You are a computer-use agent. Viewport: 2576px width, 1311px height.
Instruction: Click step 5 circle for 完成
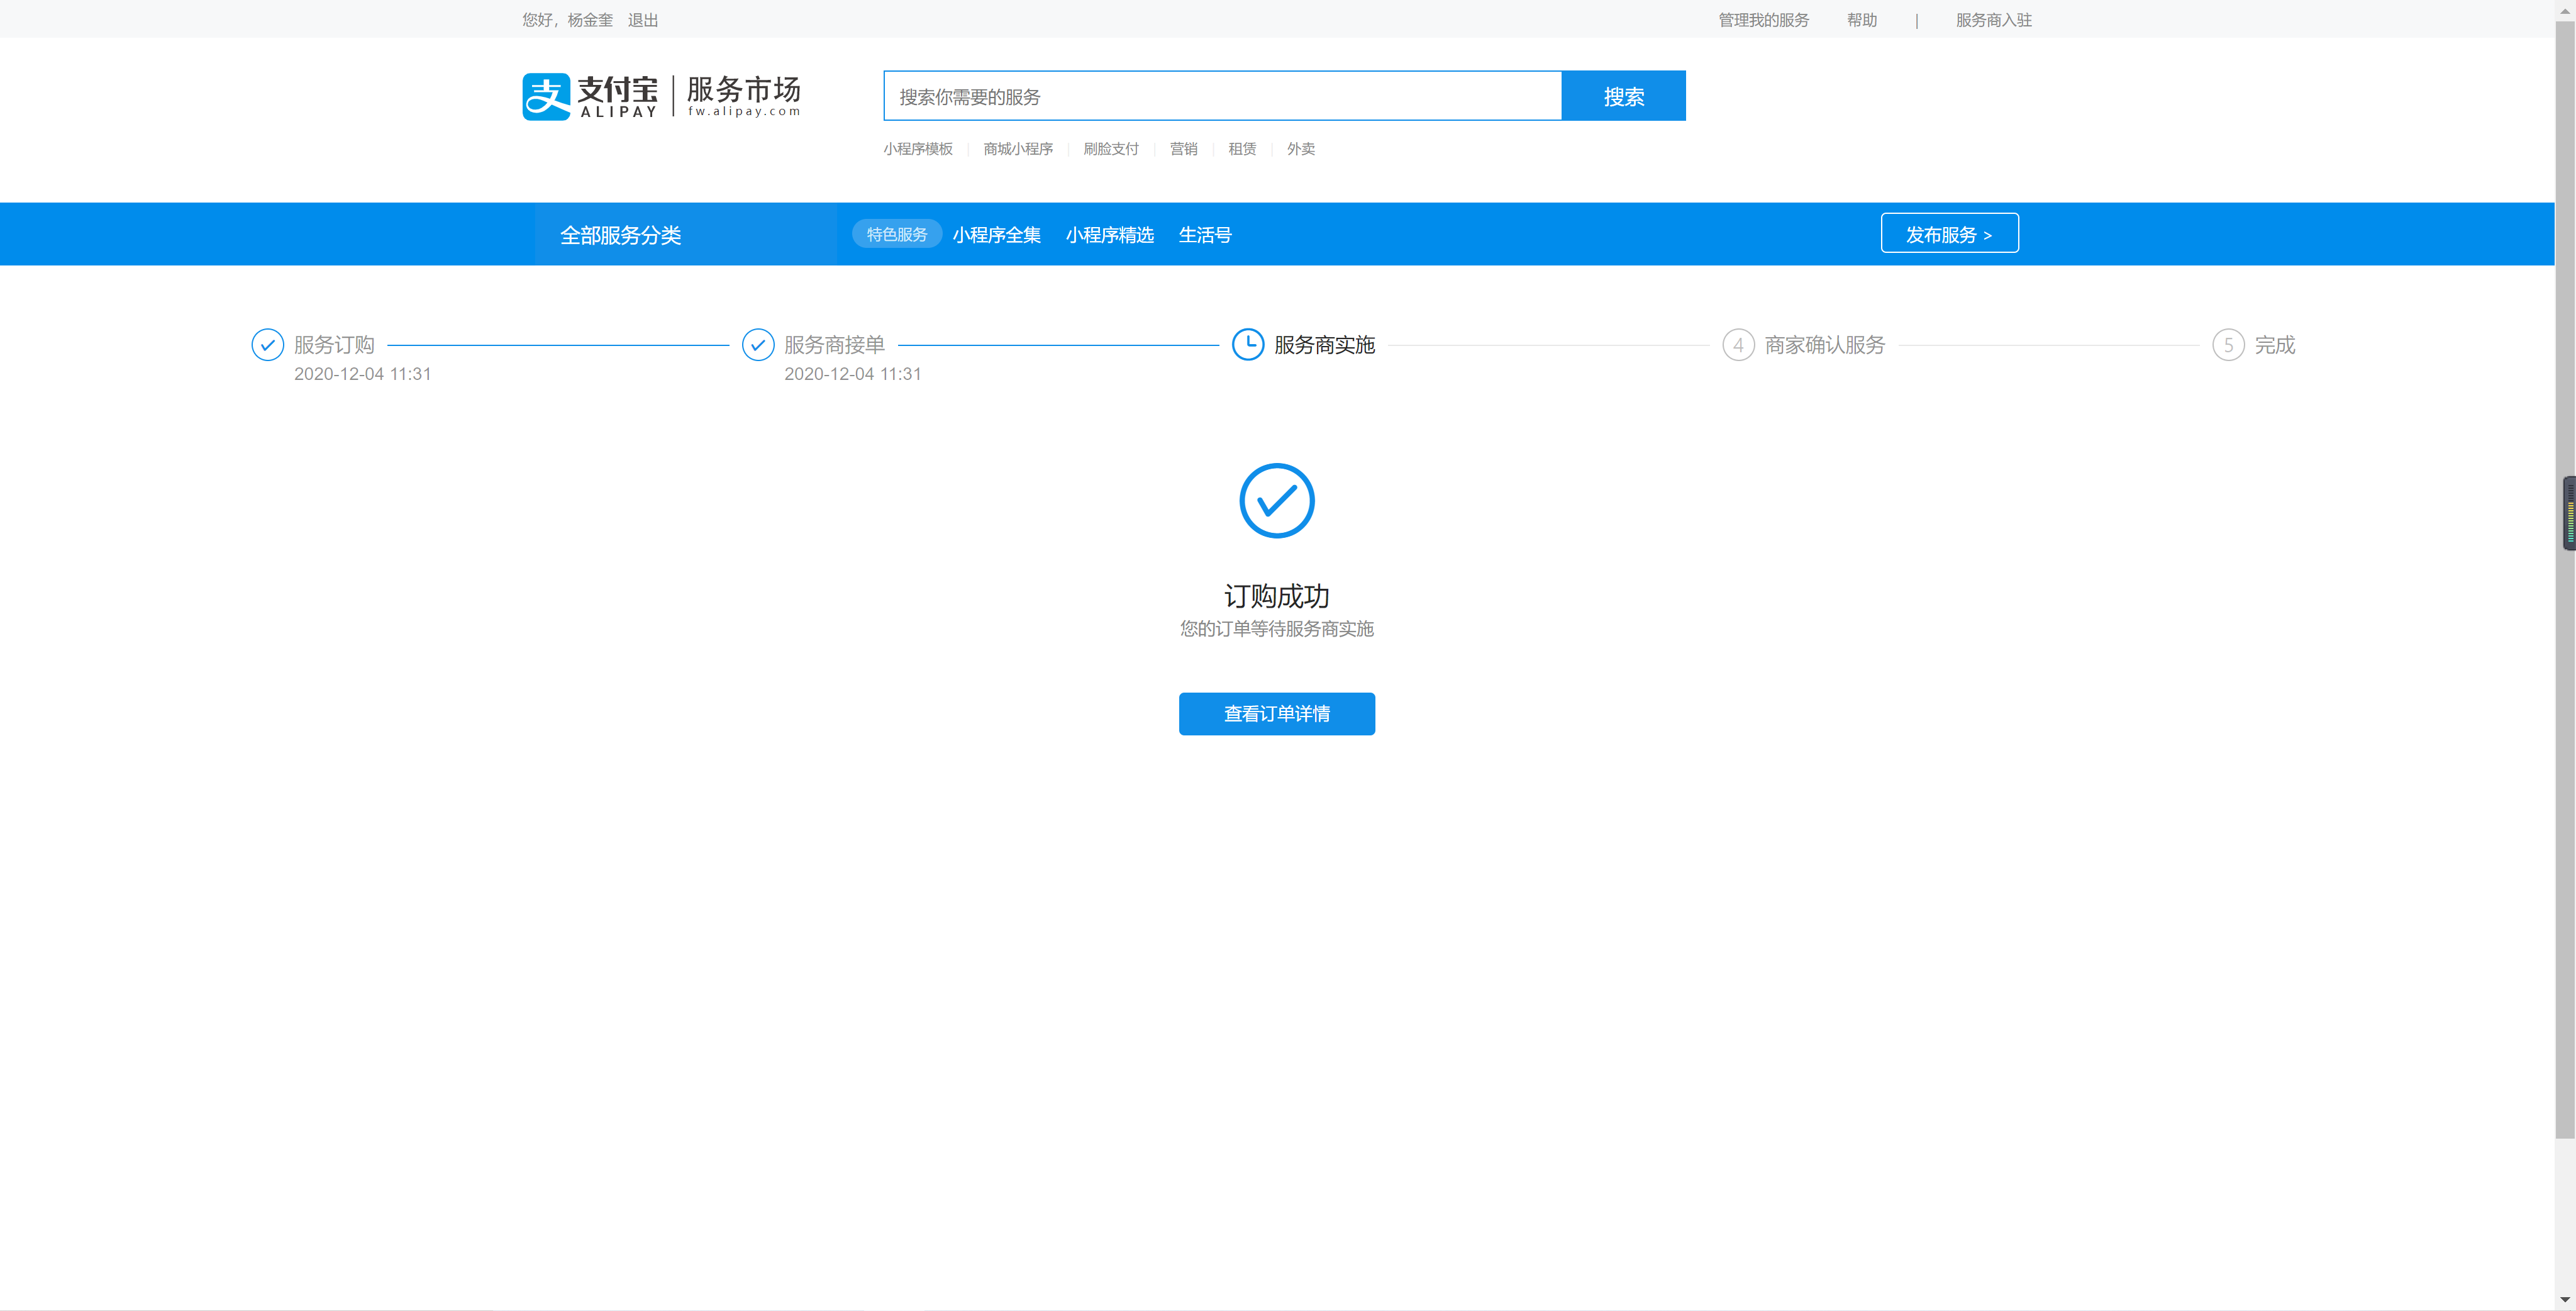(x=2228, y=345)
